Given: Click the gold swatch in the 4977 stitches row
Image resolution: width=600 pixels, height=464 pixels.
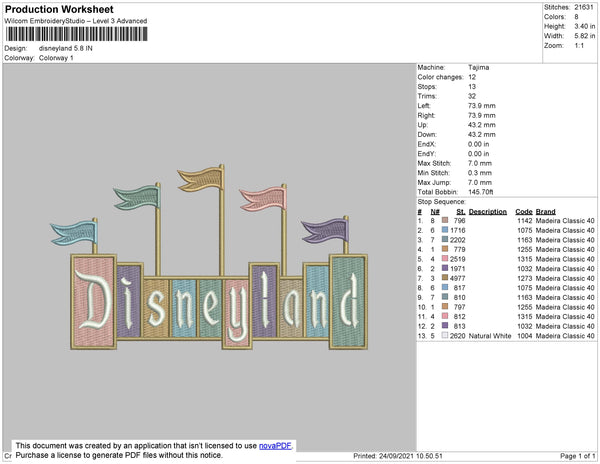Looking at the screenshot, I should (x=445, y=278).
